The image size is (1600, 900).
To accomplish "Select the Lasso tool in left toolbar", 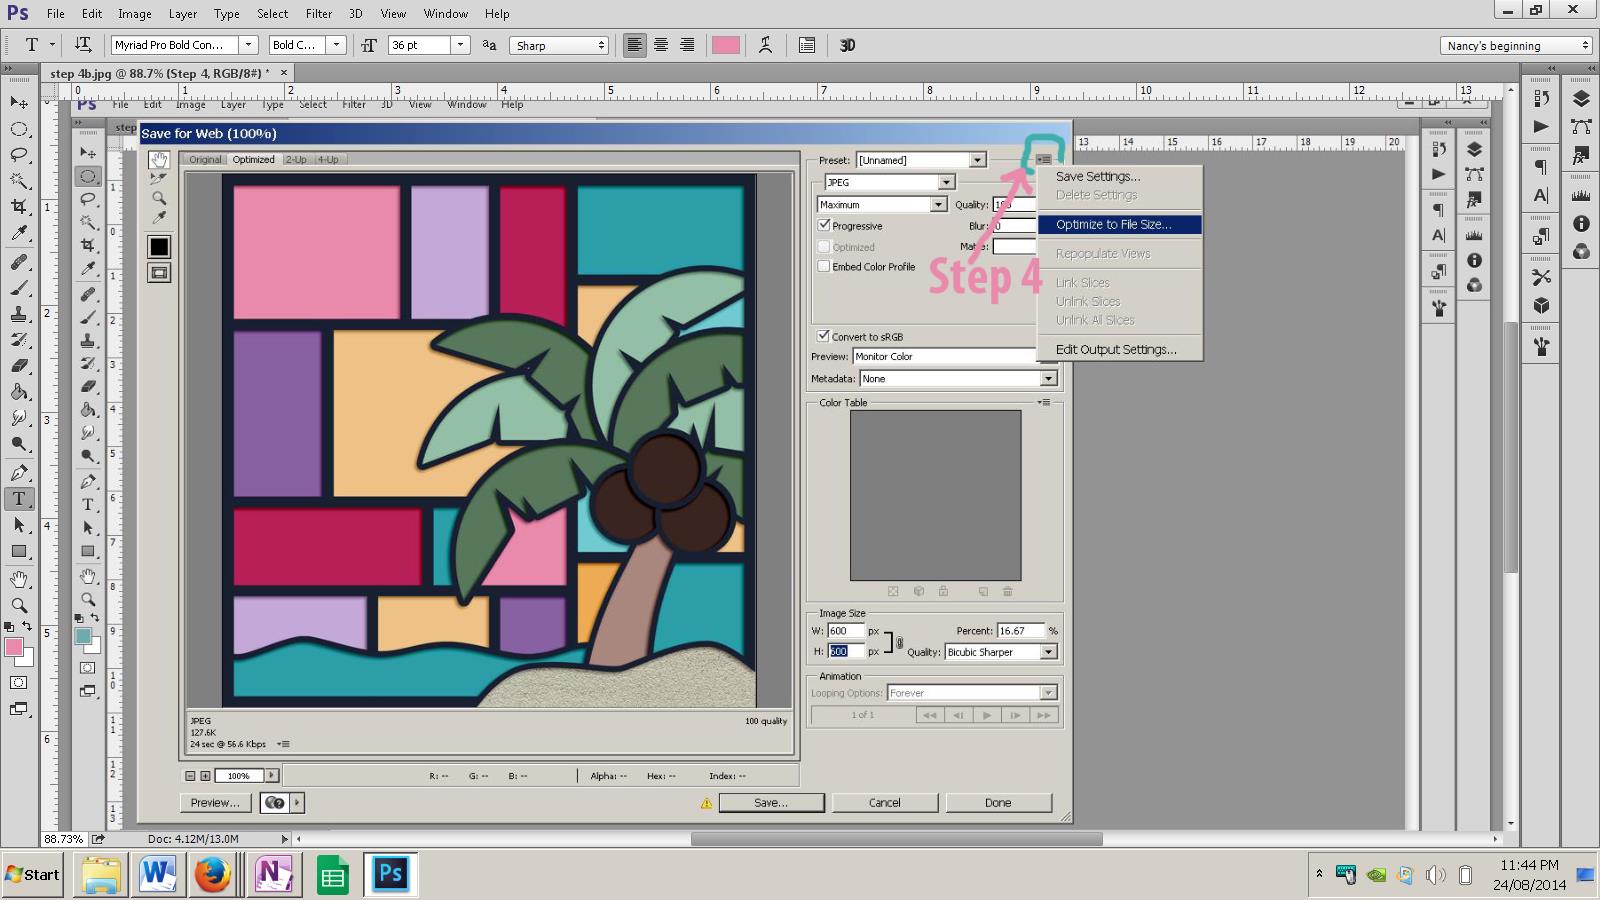I will [x=19, y=155].
